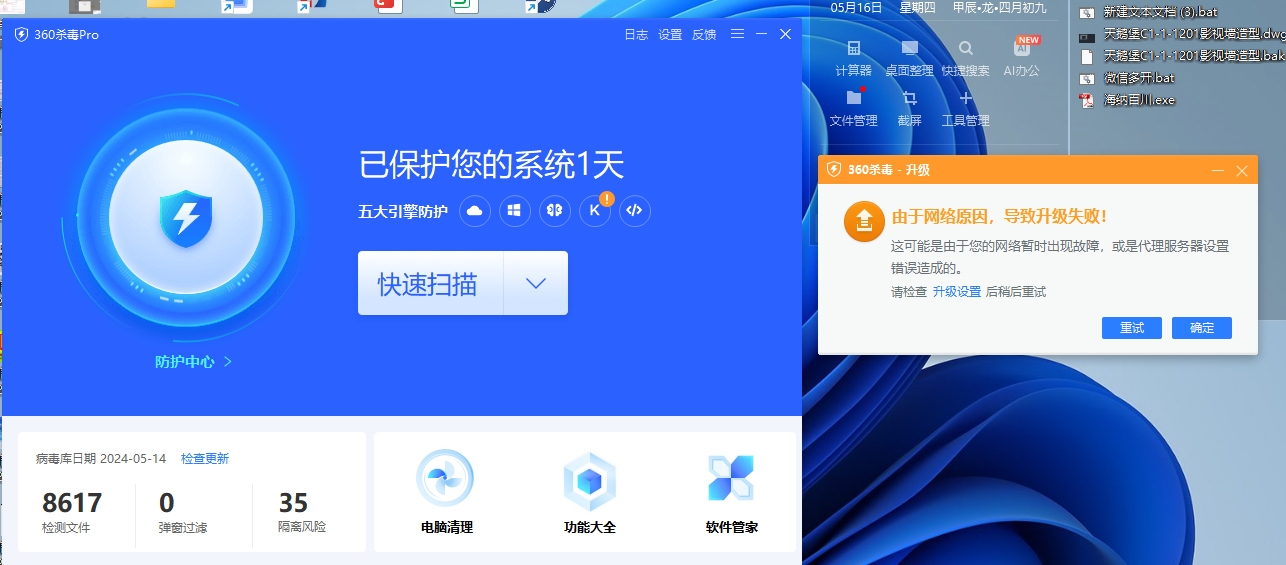Open AI办公 widget with NEW badge
The image size is (1286, 565).
1022,48
